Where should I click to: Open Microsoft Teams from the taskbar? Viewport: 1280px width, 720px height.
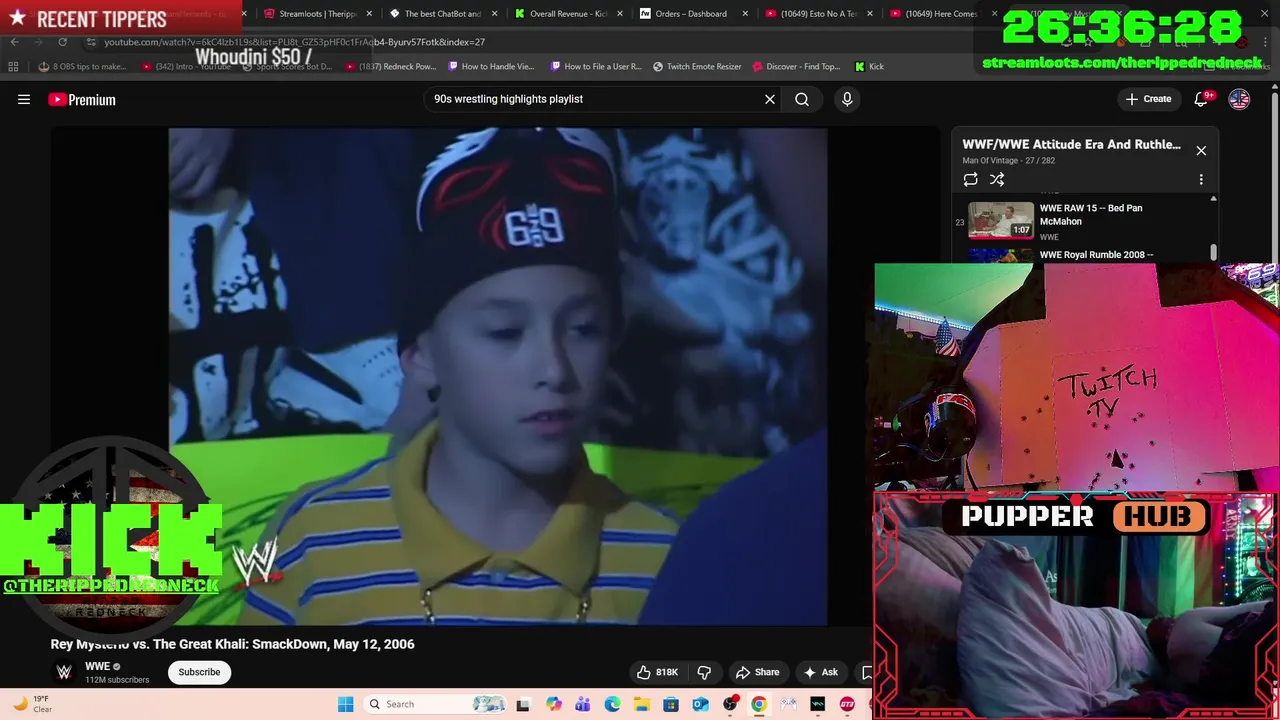point(583,704)
